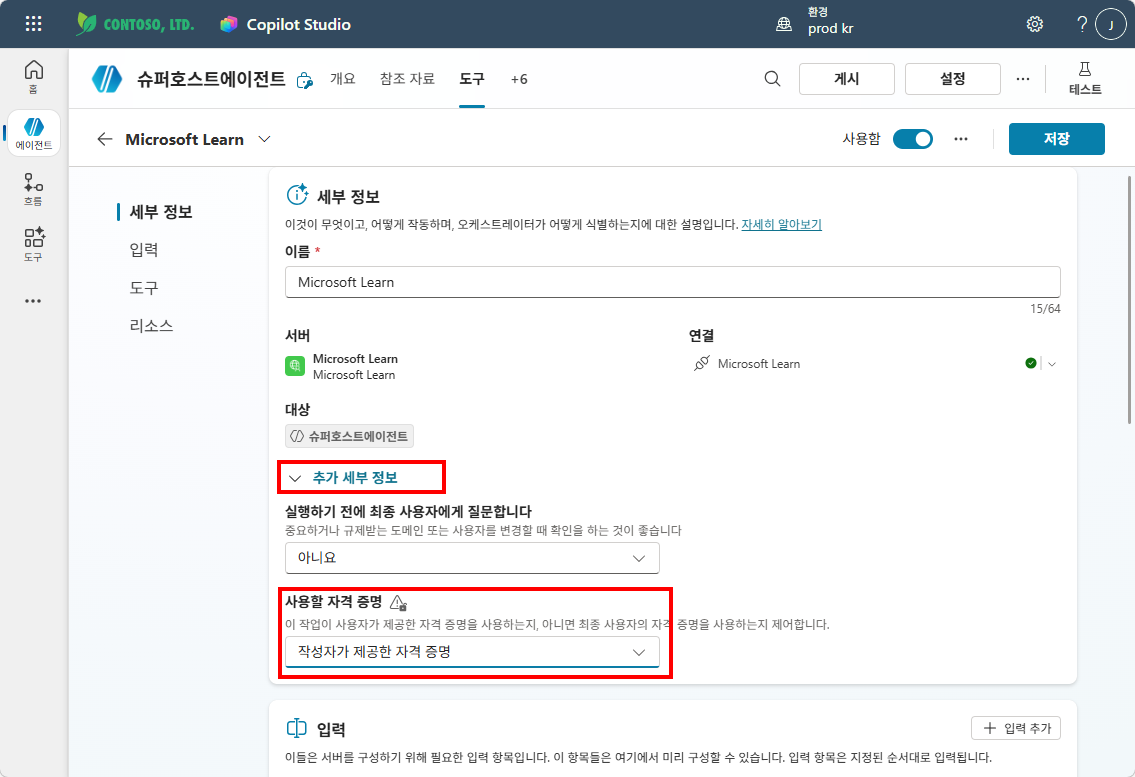
Task: Click the 실행하기 전에 최종 사용자에게 질문합니다 label
Action: pos(408,511)
